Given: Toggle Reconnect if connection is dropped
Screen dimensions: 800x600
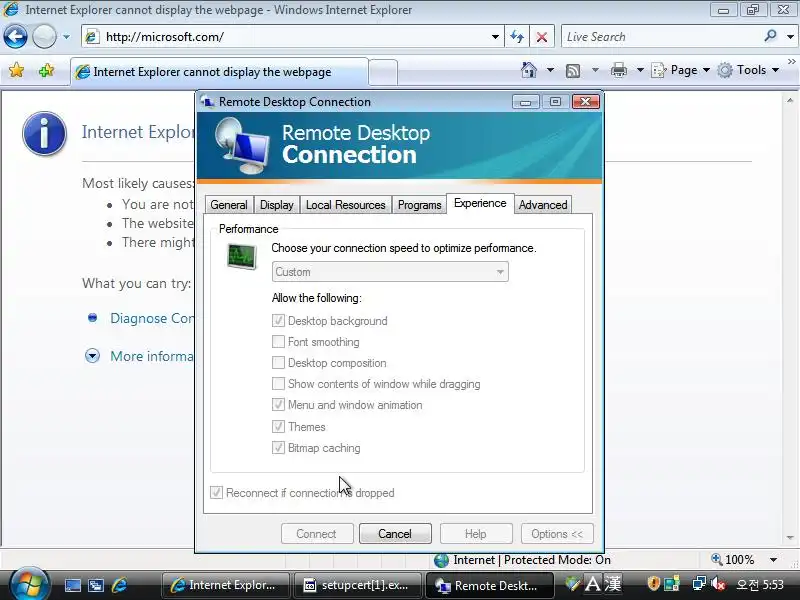Looking at the screenshot, I should click(216, 492).
